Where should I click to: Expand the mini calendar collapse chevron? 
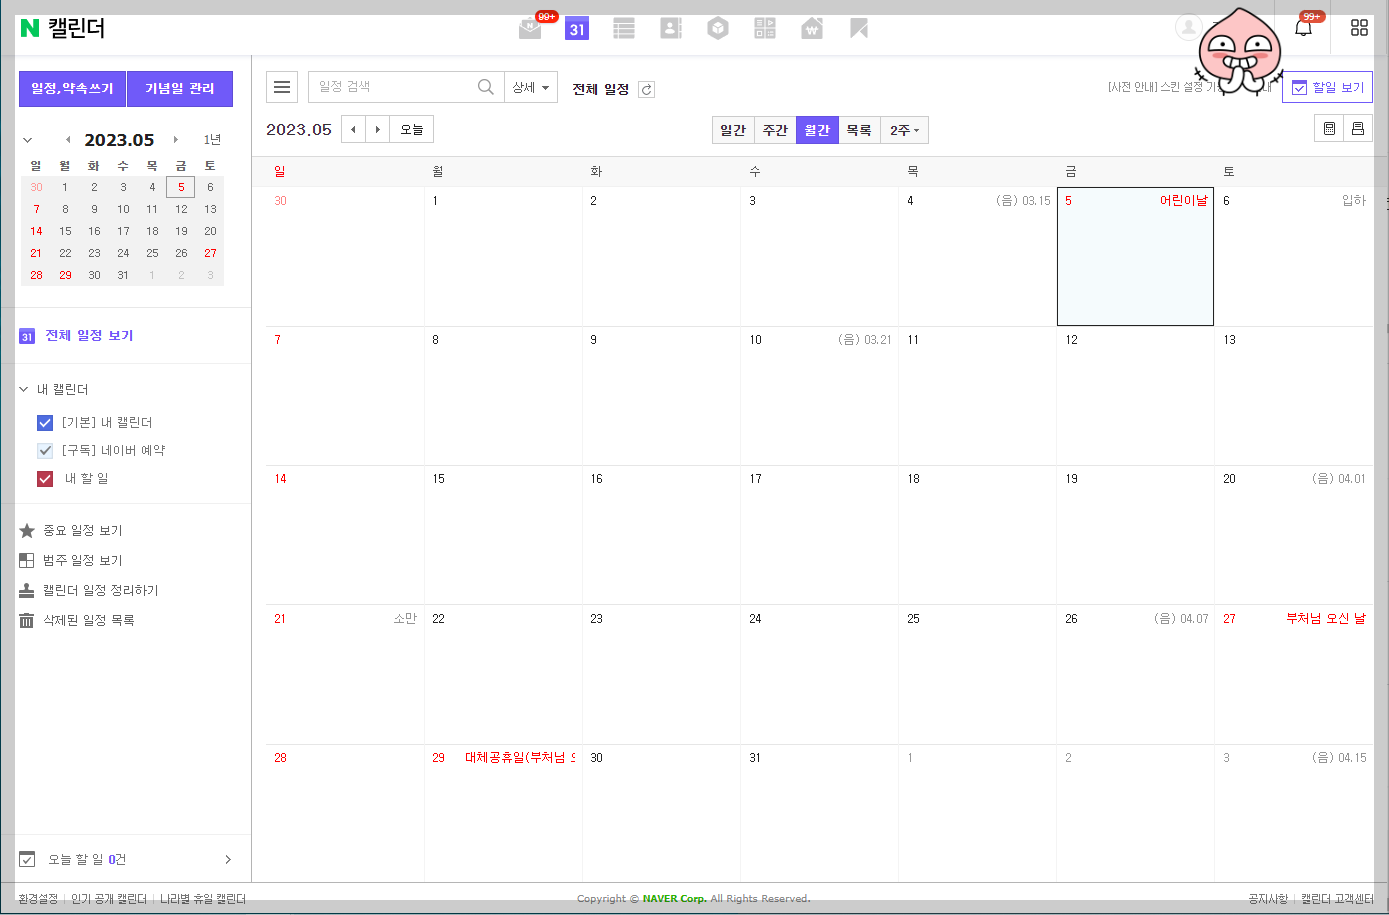(27, 140)
